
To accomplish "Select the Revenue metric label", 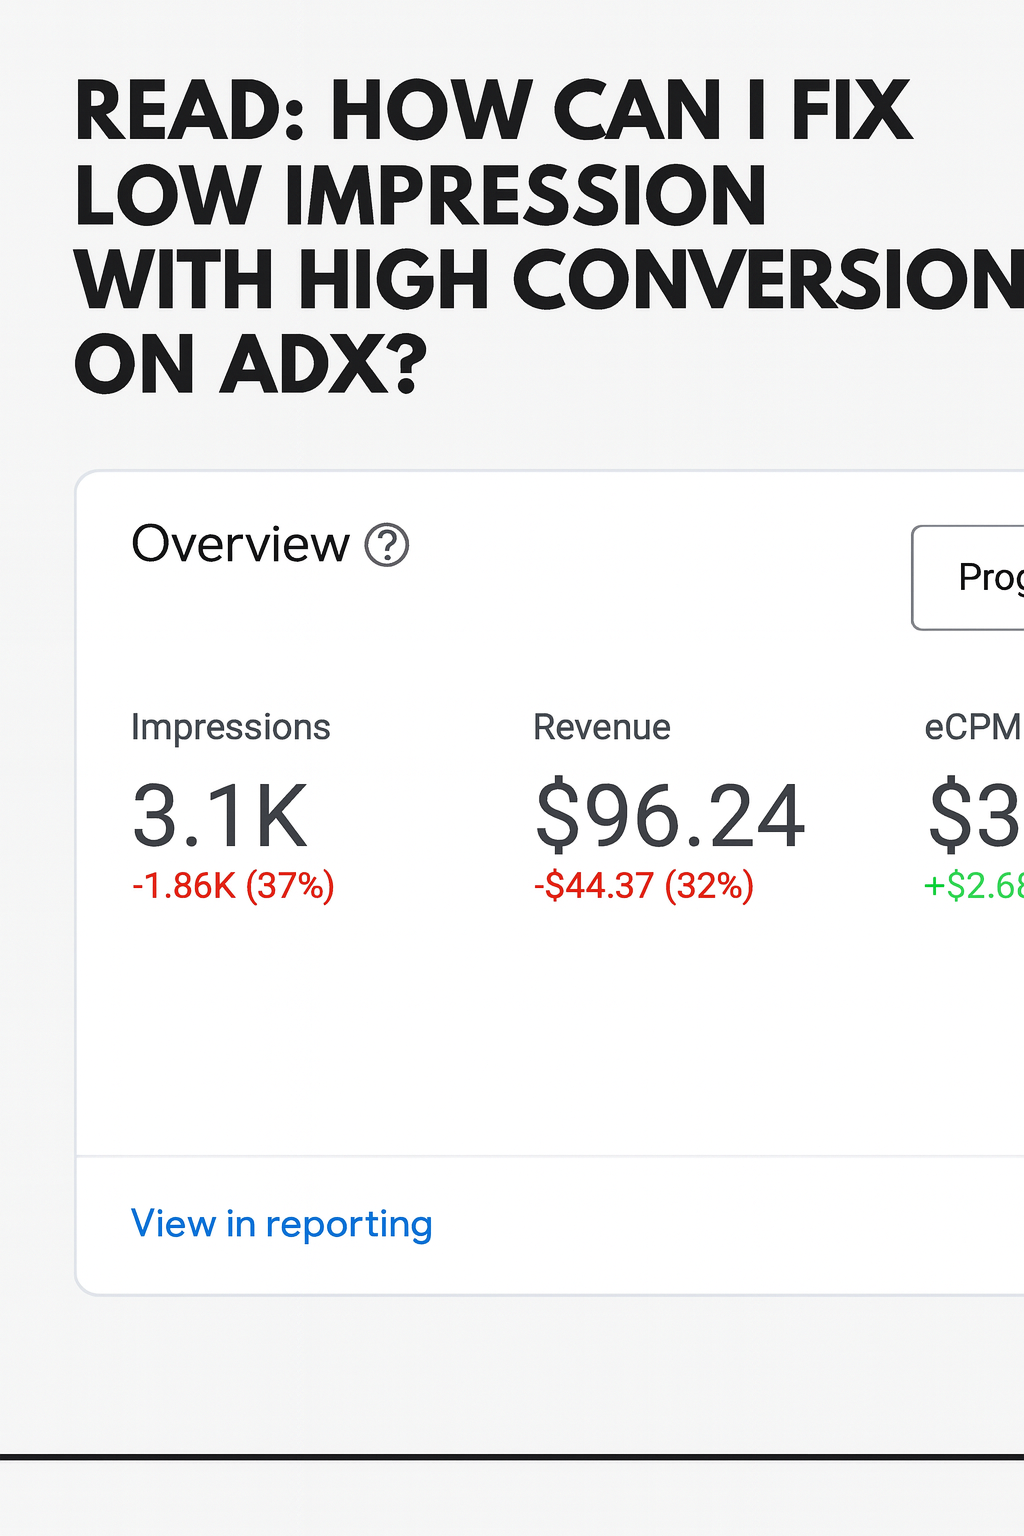I will click(601, 727).
